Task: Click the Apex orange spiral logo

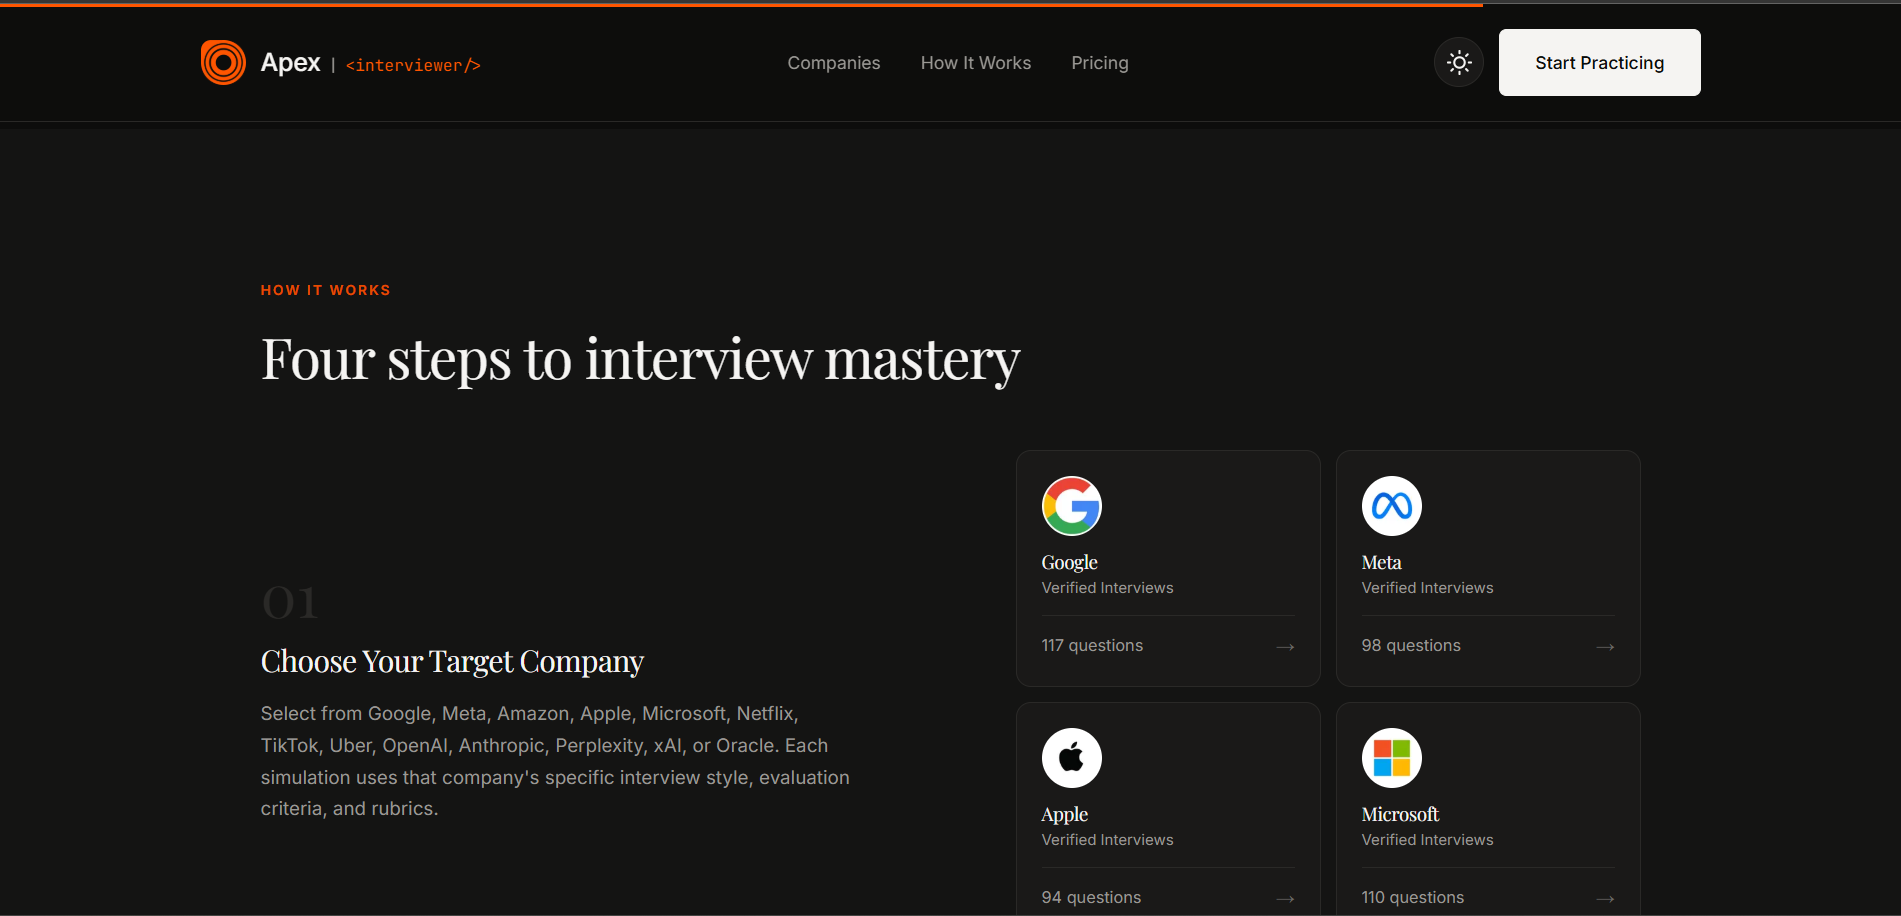Action: tap(223, 63)
